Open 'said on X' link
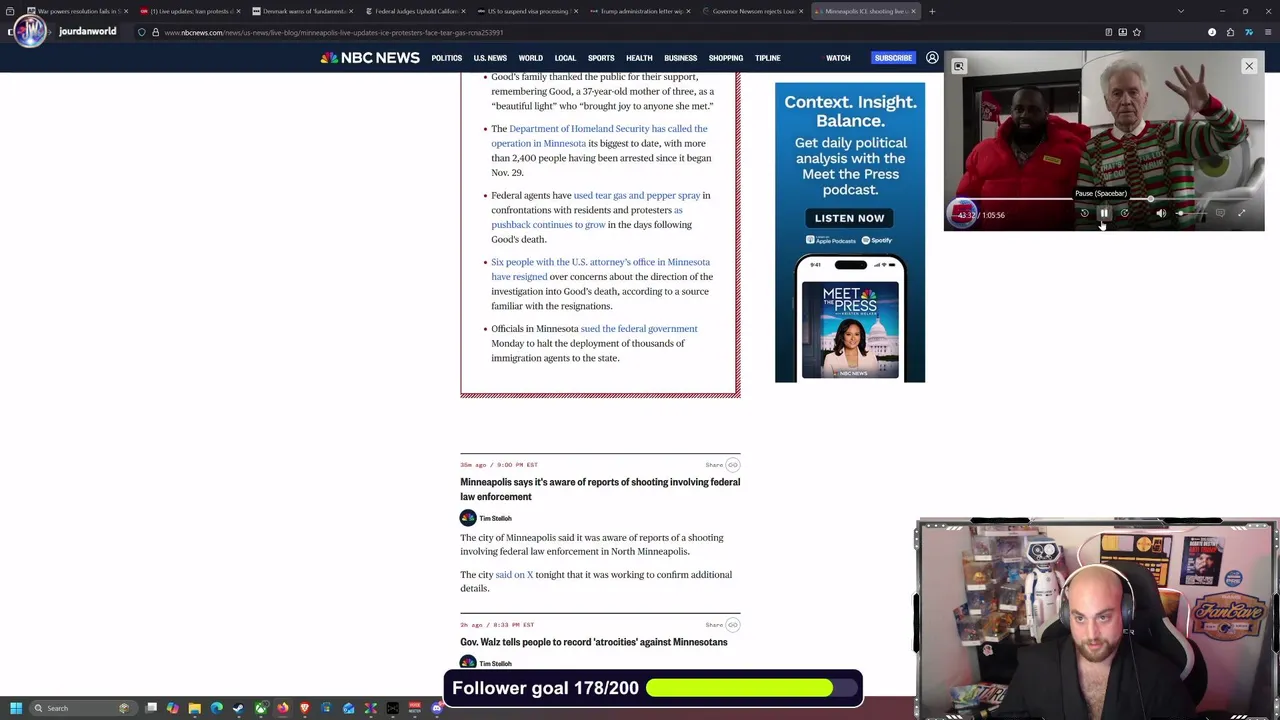Screen dimensions: 1280x720 (514, 575)
